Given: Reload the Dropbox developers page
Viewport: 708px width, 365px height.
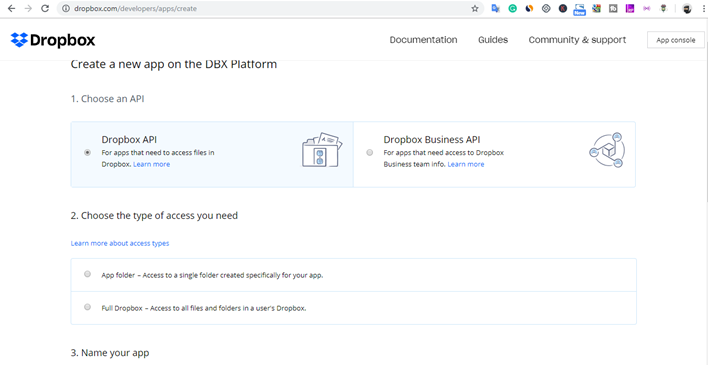Looking at the screenshot, I should [x=45, y=9].
